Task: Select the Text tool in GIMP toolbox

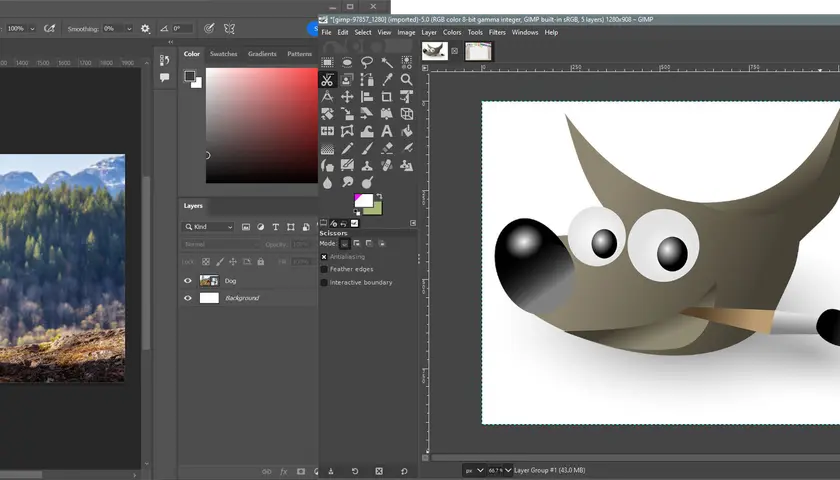Action: [x=387, y=131]
